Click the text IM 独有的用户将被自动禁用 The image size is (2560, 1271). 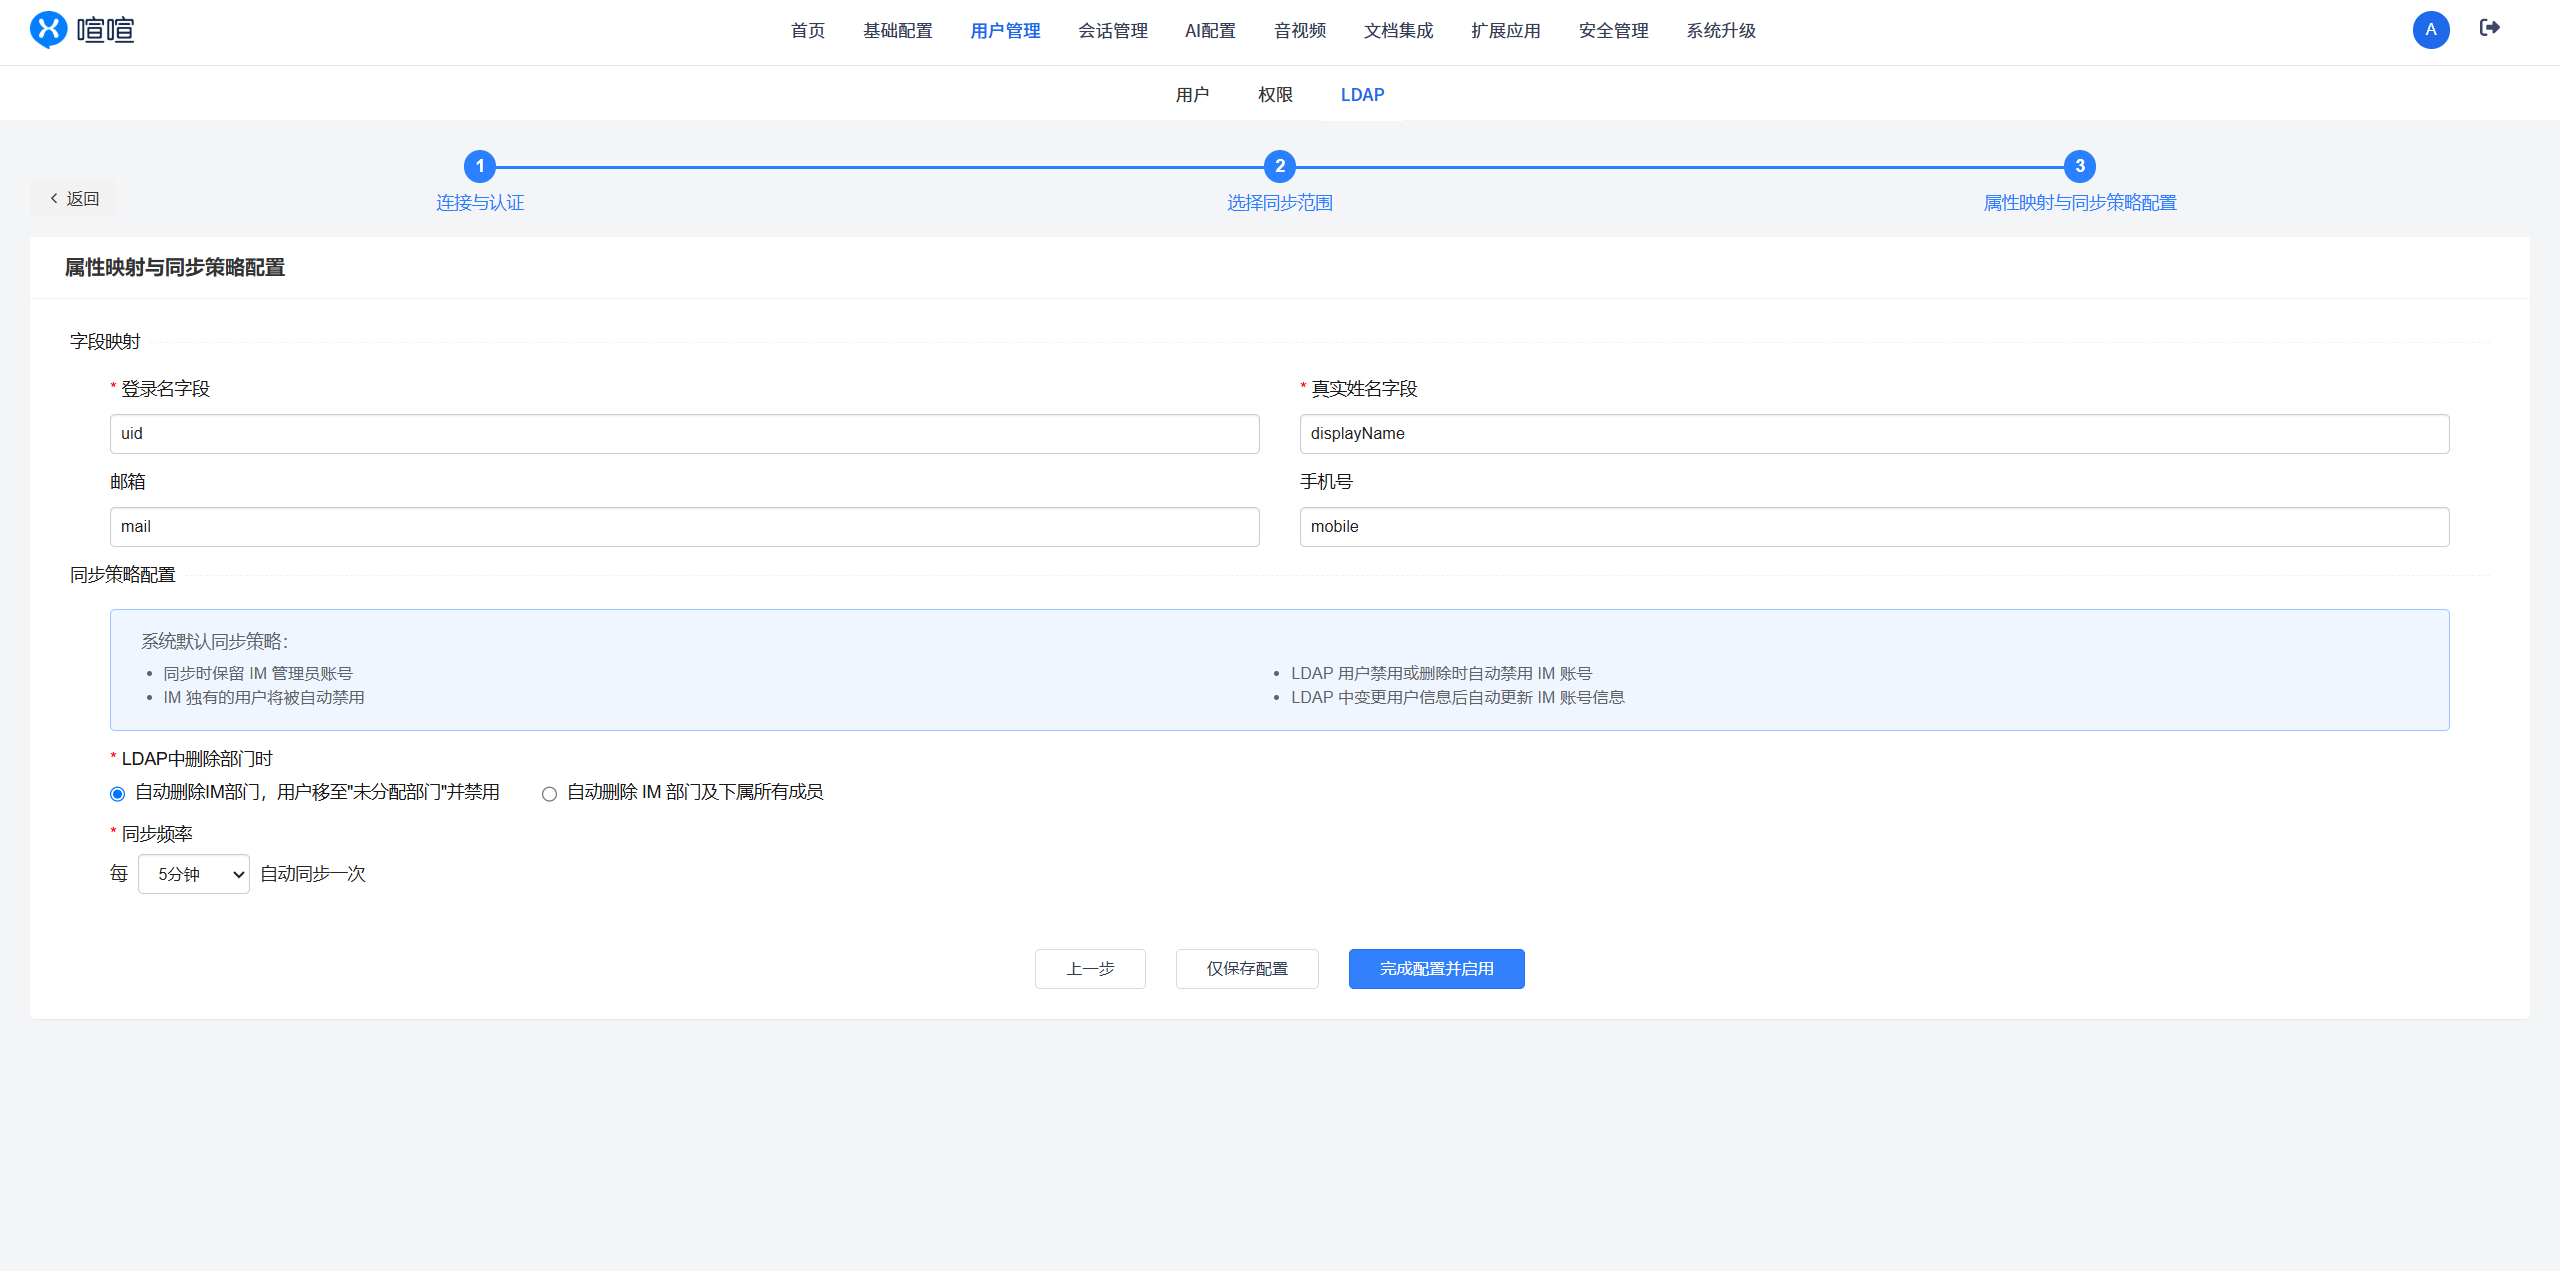(x=264, y=698)
